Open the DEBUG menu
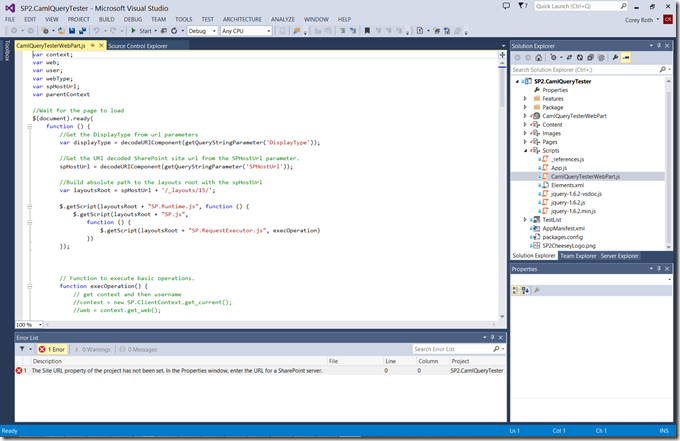The width and height of the screenshot is (680, 441). click(x=133, y=20)
